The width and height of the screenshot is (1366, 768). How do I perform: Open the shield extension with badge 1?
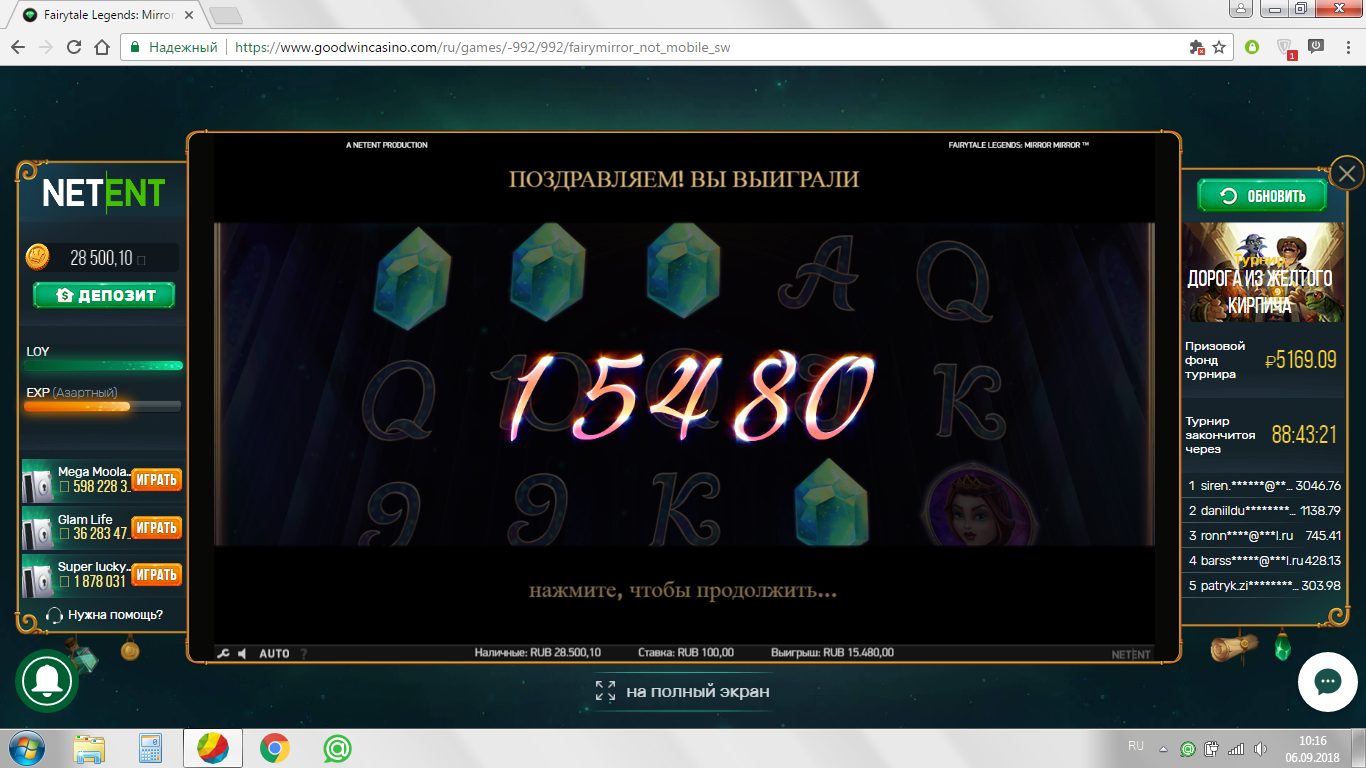1286,48
